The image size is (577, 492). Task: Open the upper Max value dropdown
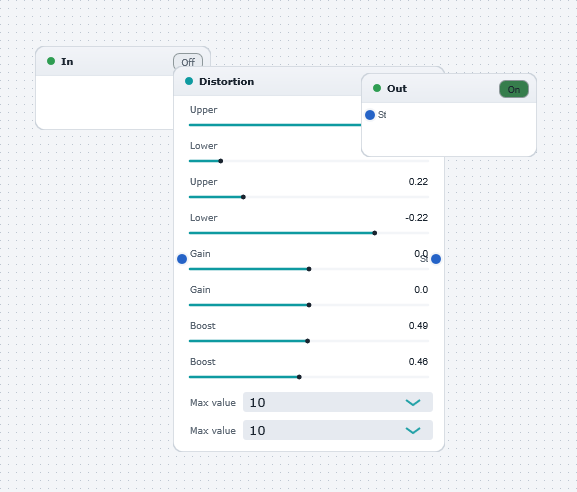click(338, 402)
